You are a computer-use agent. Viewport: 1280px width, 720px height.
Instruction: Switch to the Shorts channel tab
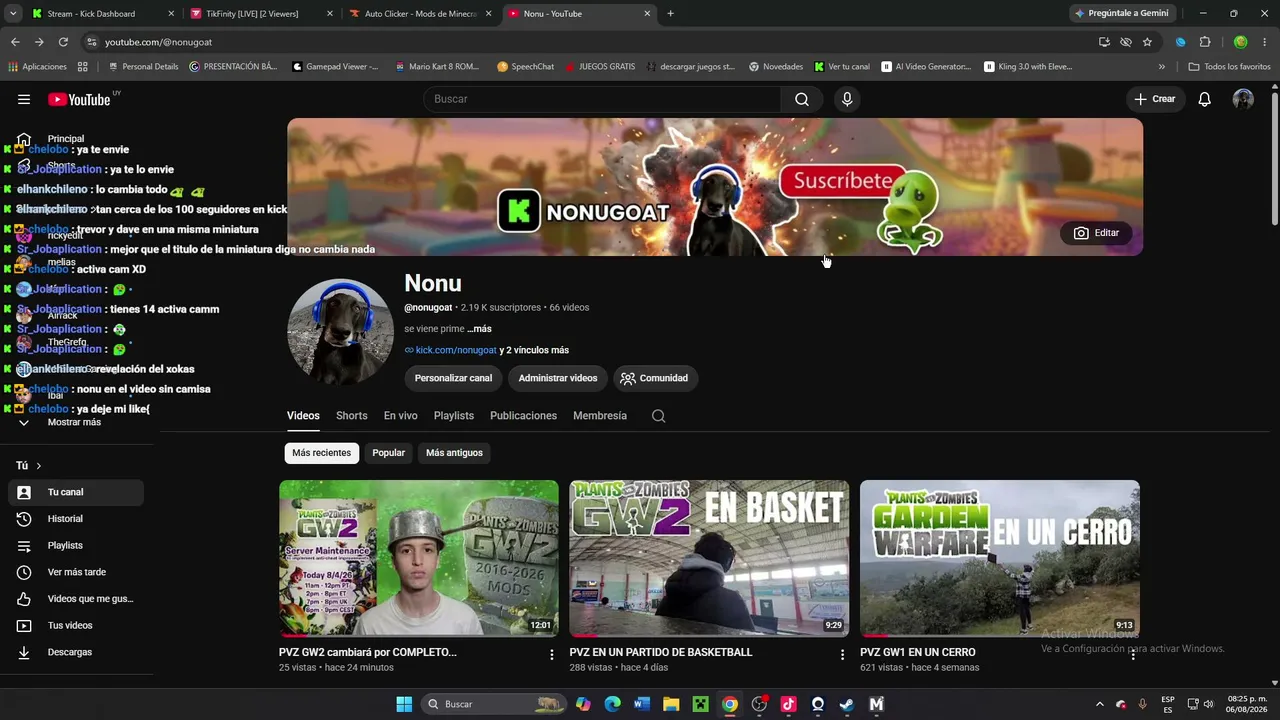coord(351,416)
